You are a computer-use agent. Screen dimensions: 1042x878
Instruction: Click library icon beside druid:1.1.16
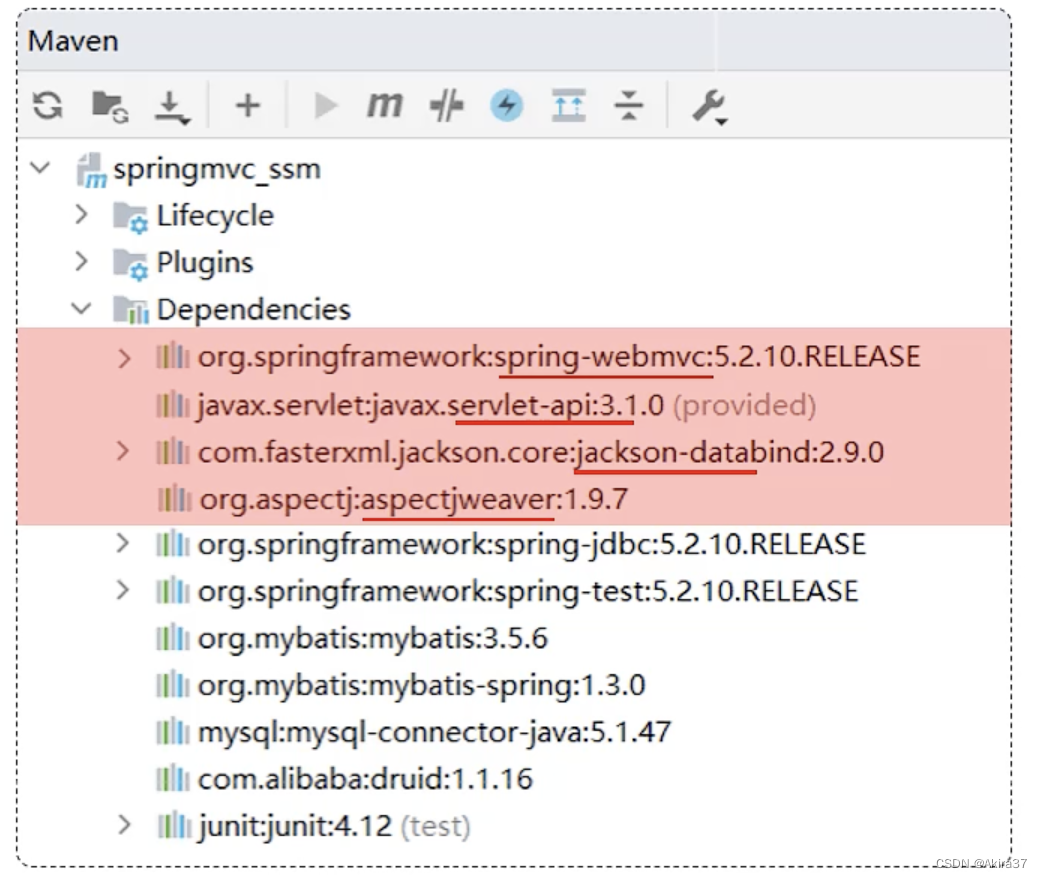(x=173, y=778)
